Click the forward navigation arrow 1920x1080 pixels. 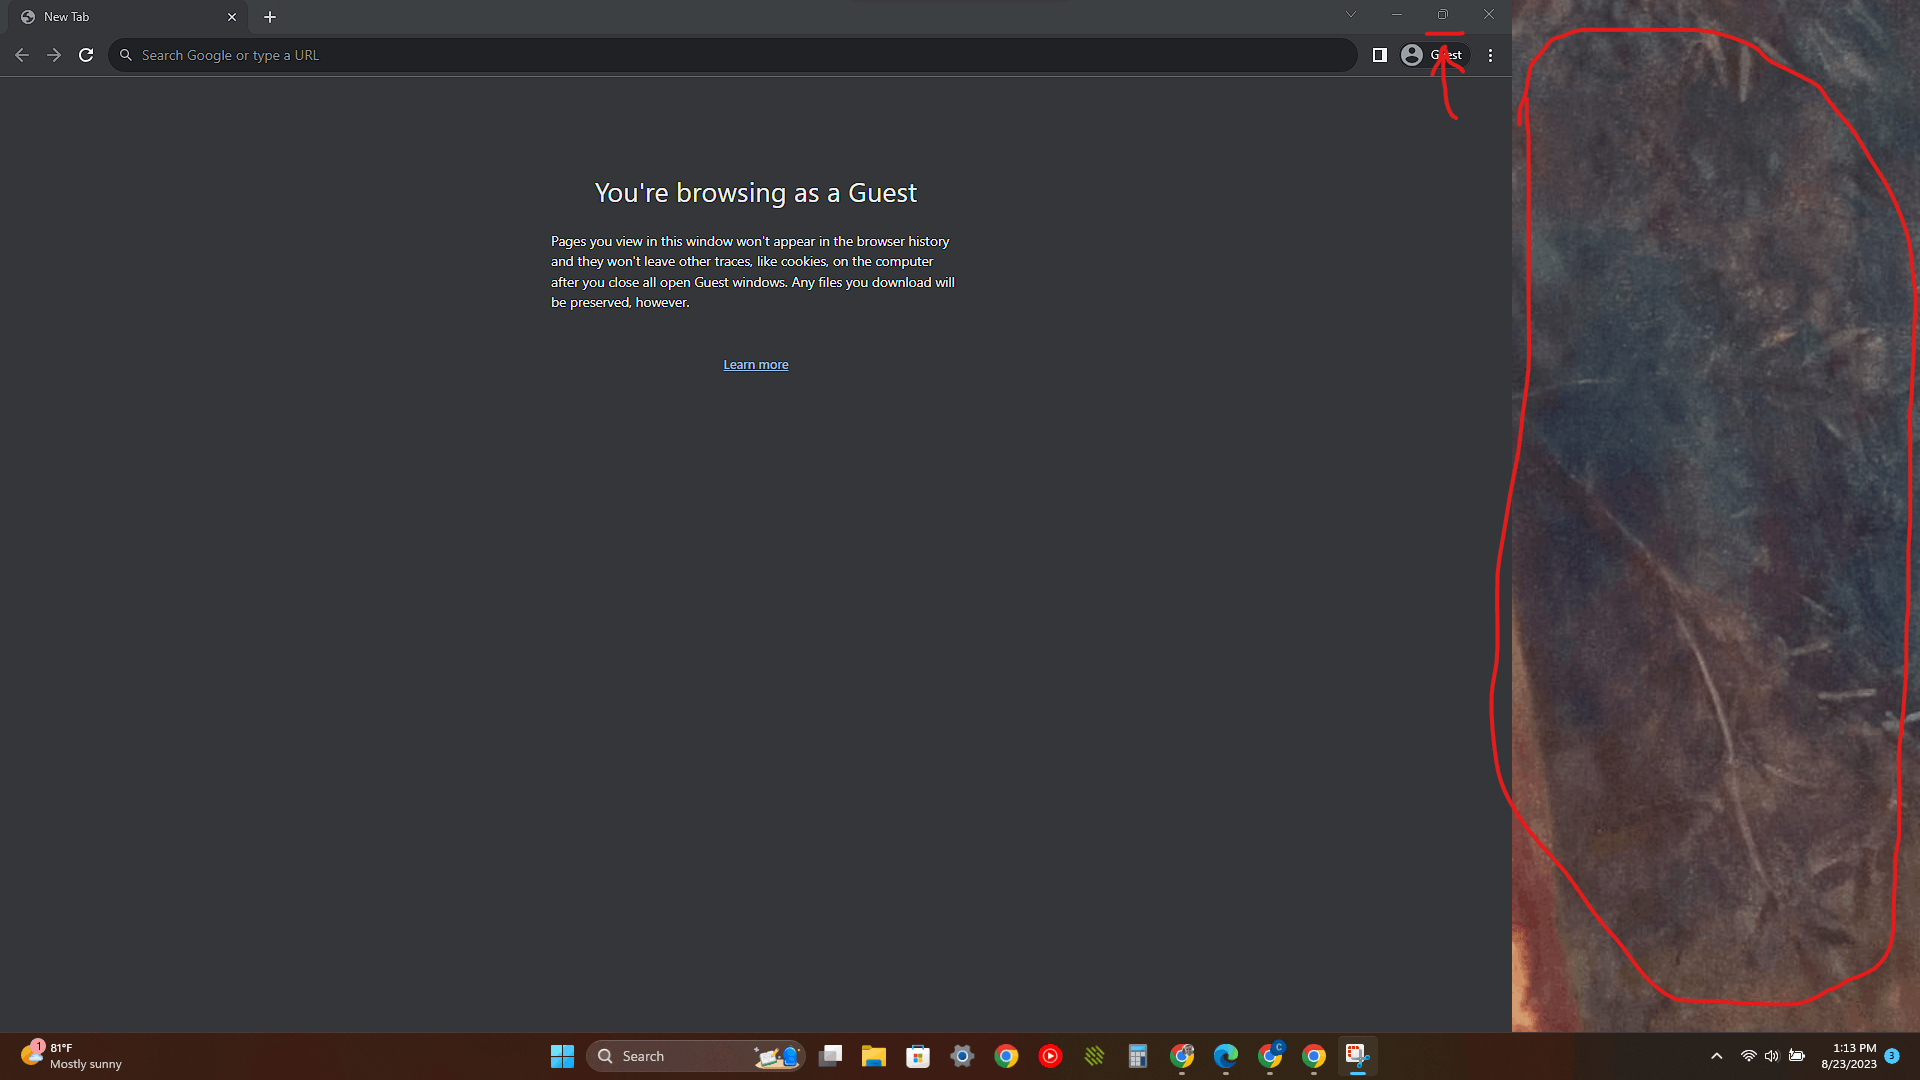pos(54,55)
